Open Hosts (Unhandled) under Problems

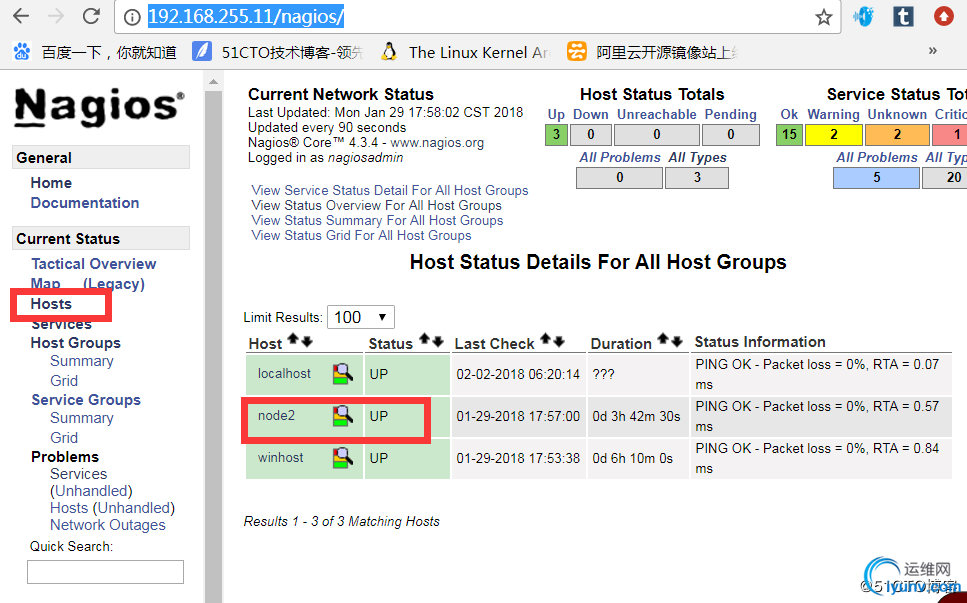point(113,508)
